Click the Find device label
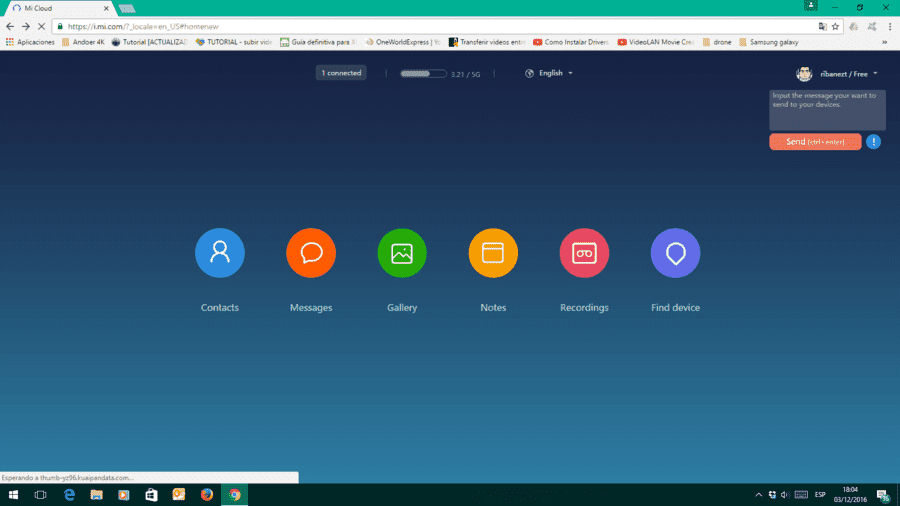Viewport: 900px width, 506px height. 676,308
